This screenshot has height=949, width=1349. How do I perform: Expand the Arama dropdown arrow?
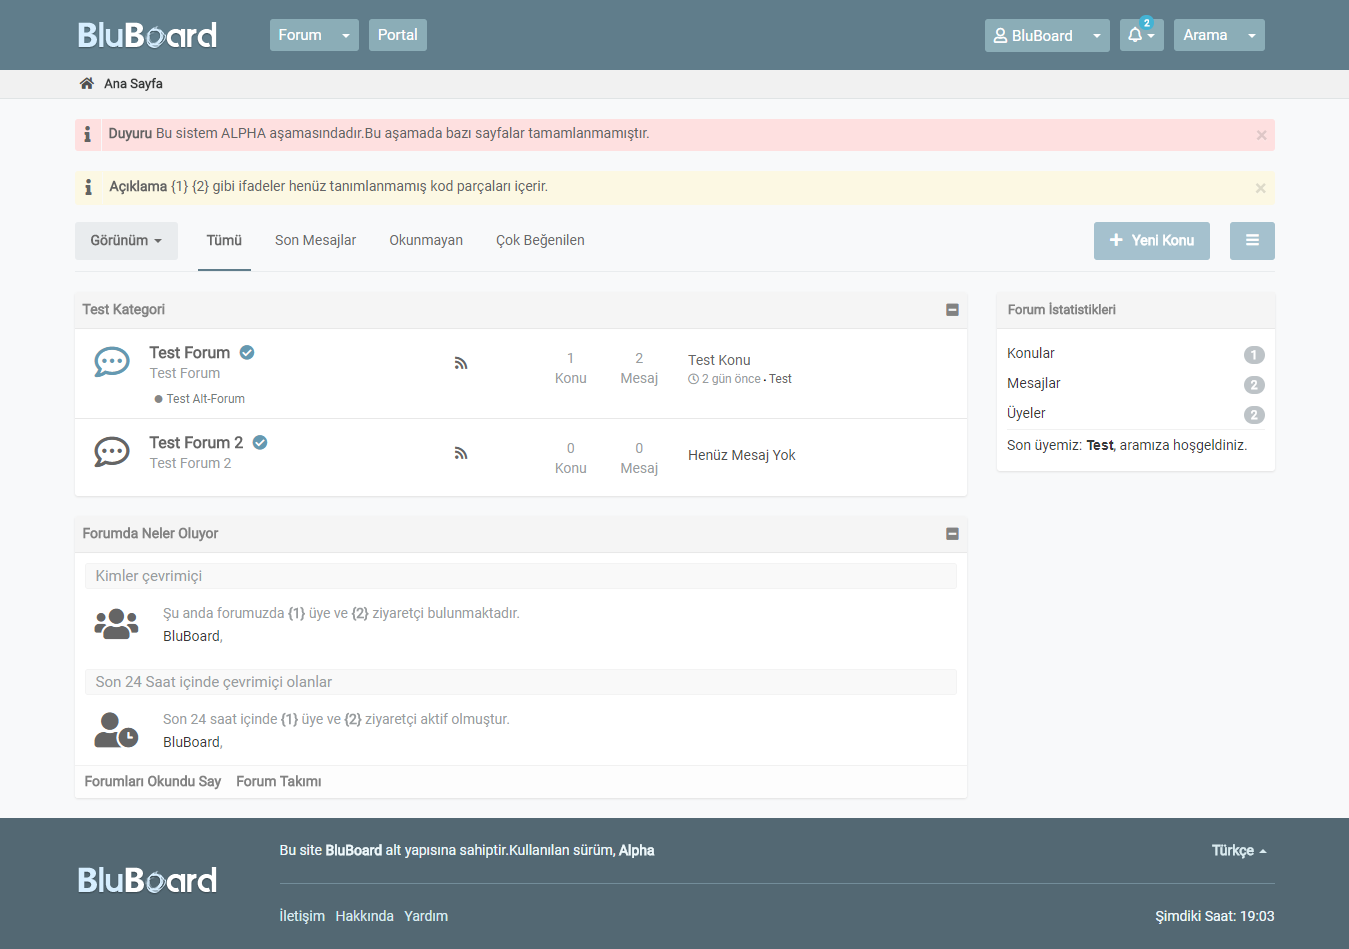[1252, 35]
